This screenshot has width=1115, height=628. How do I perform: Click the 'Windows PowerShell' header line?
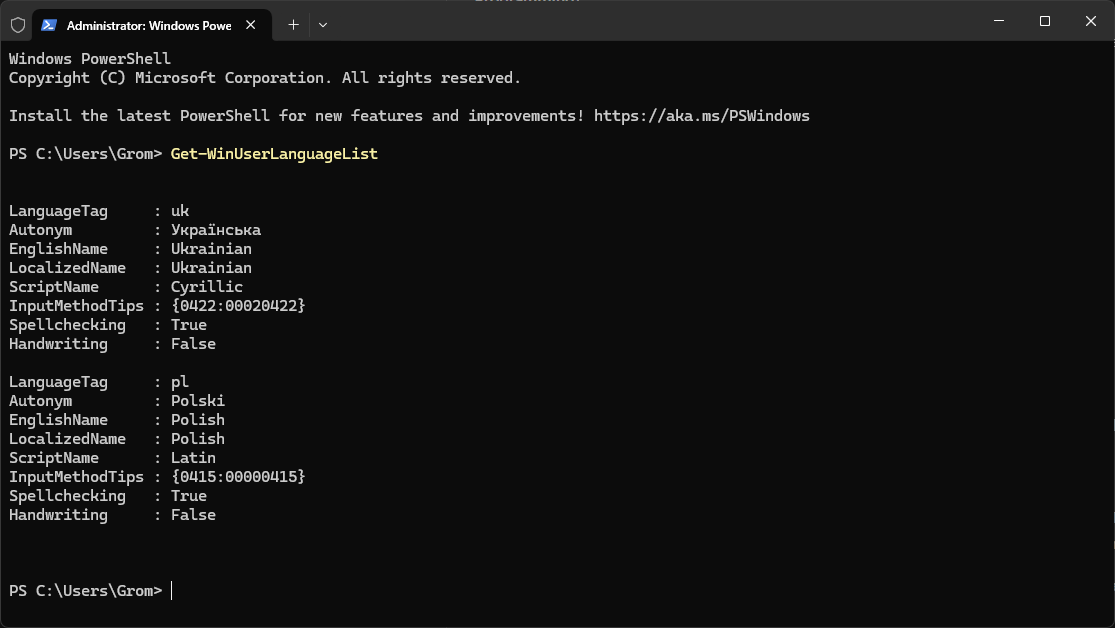(x=90, y=58)
